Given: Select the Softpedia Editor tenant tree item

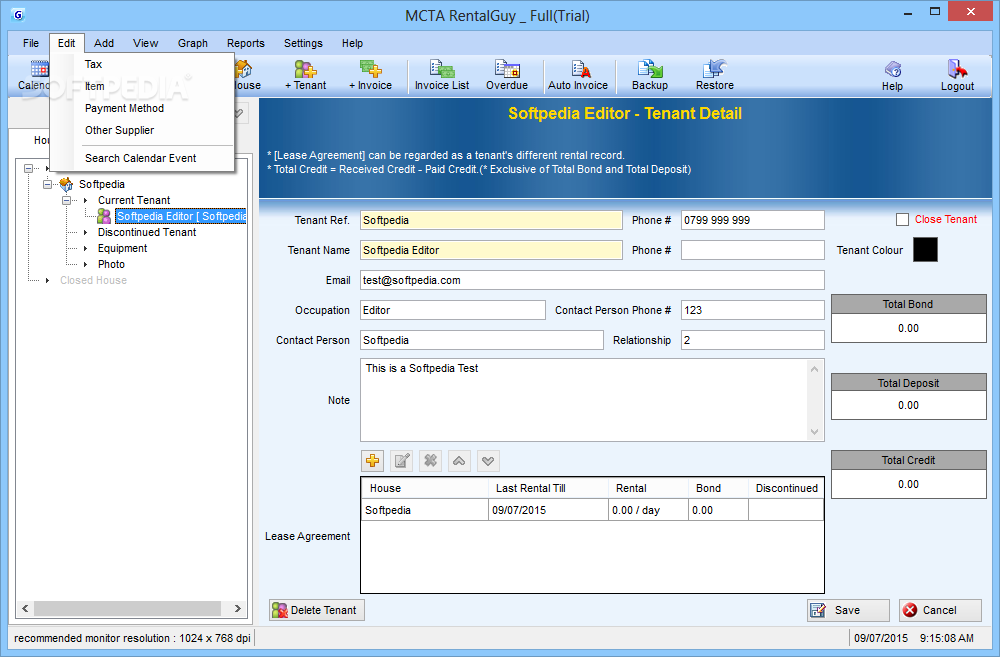Looking at the screenshot, I should point(181,216).
